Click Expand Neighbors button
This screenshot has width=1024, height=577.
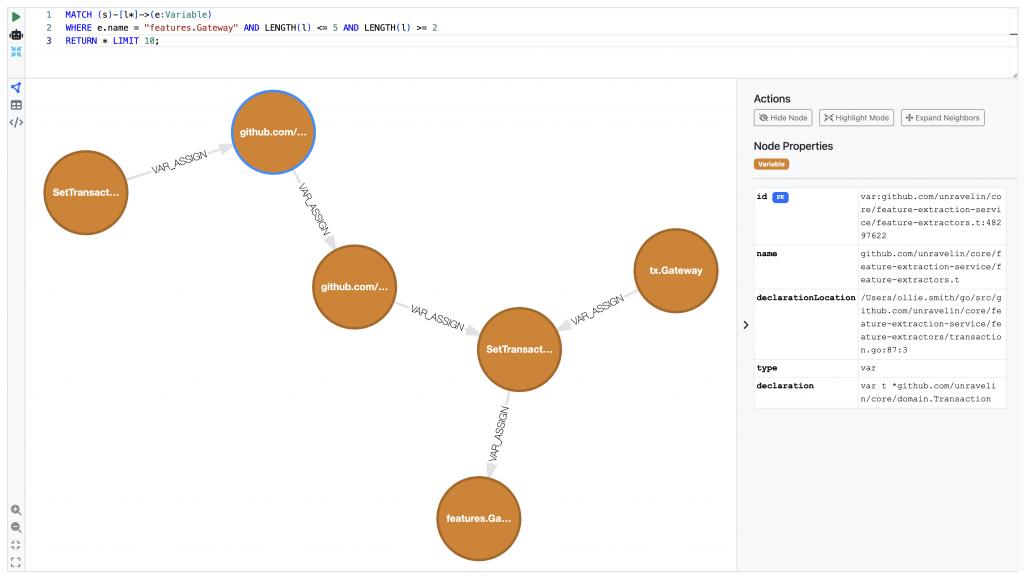click(942, 118)
